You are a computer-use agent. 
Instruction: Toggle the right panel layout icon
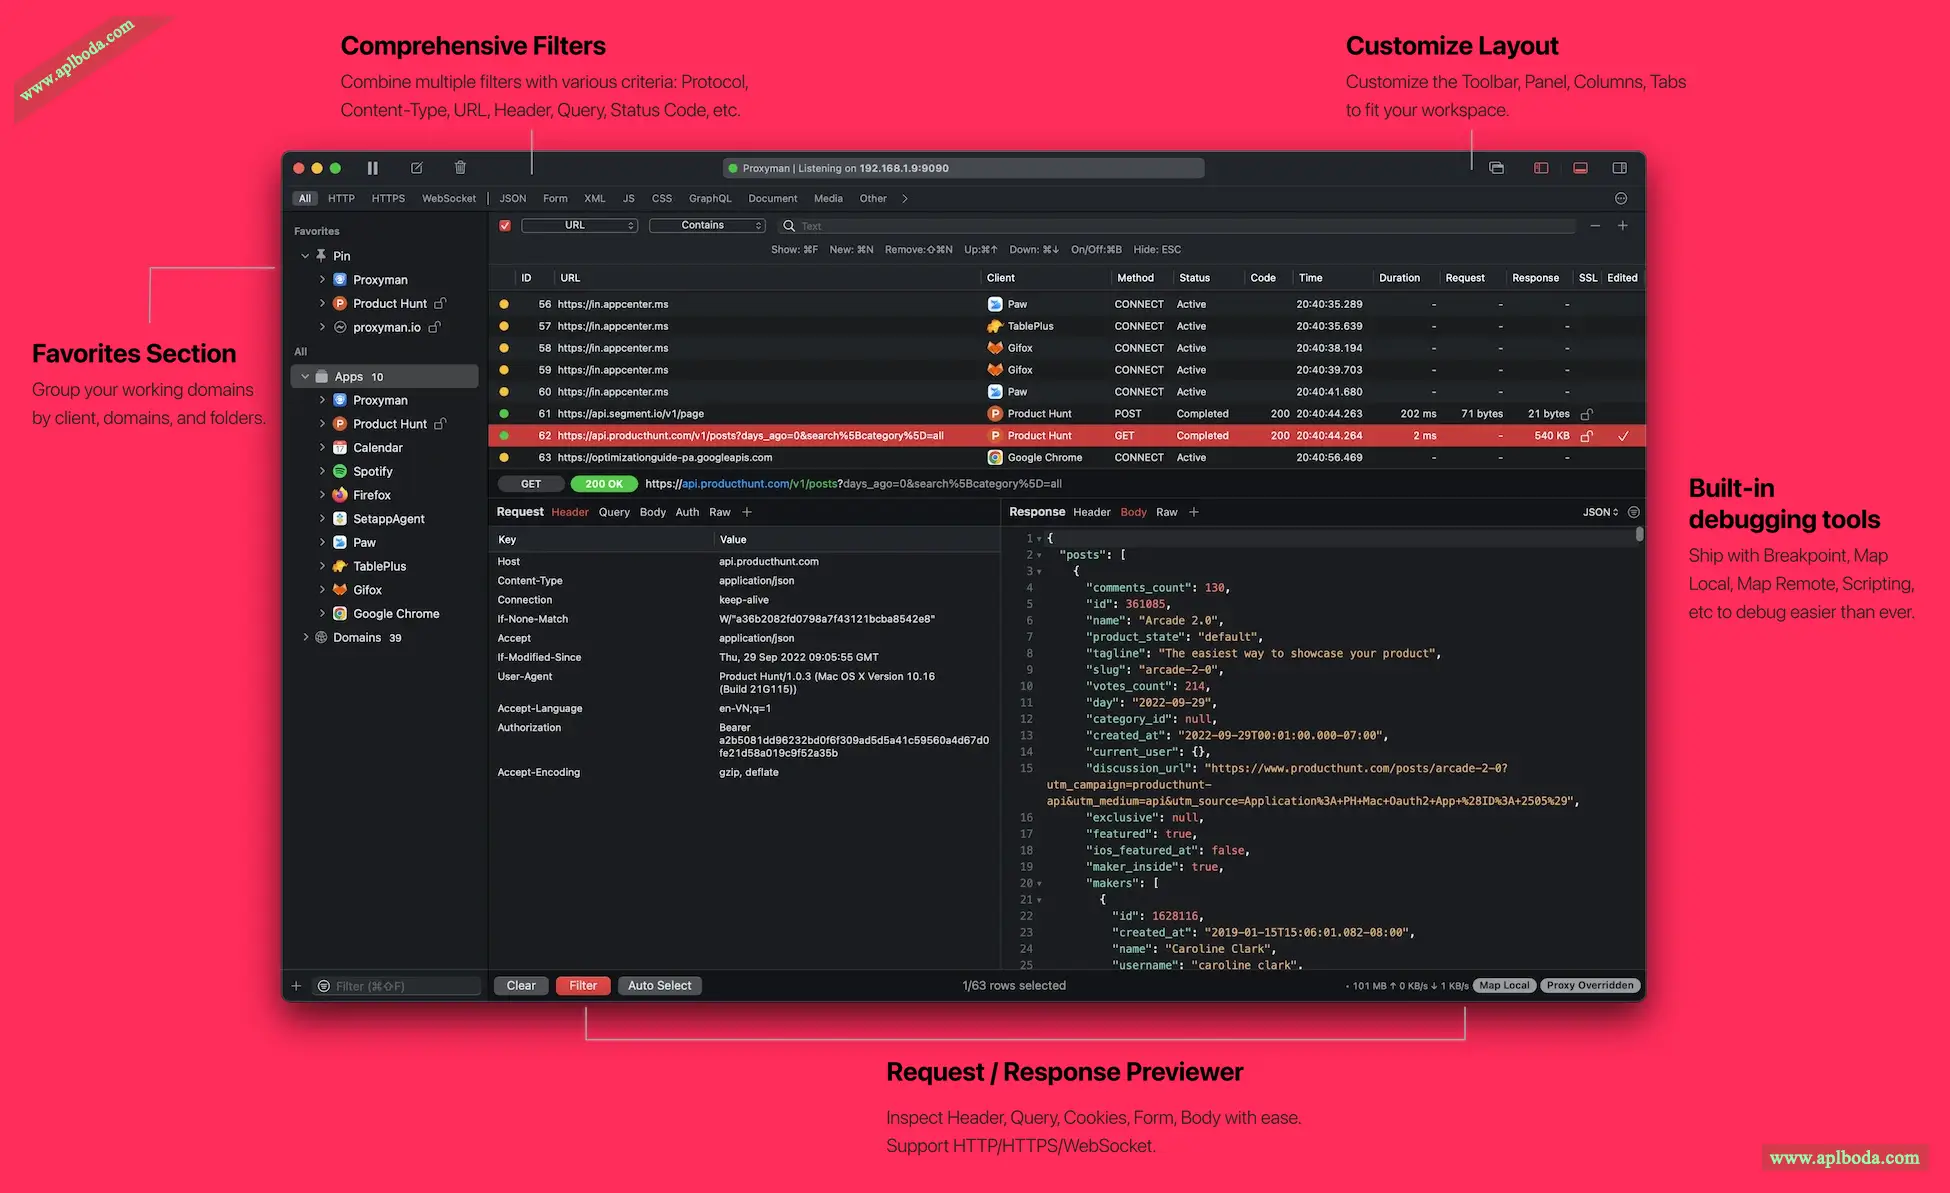(x=1619, y=168)
